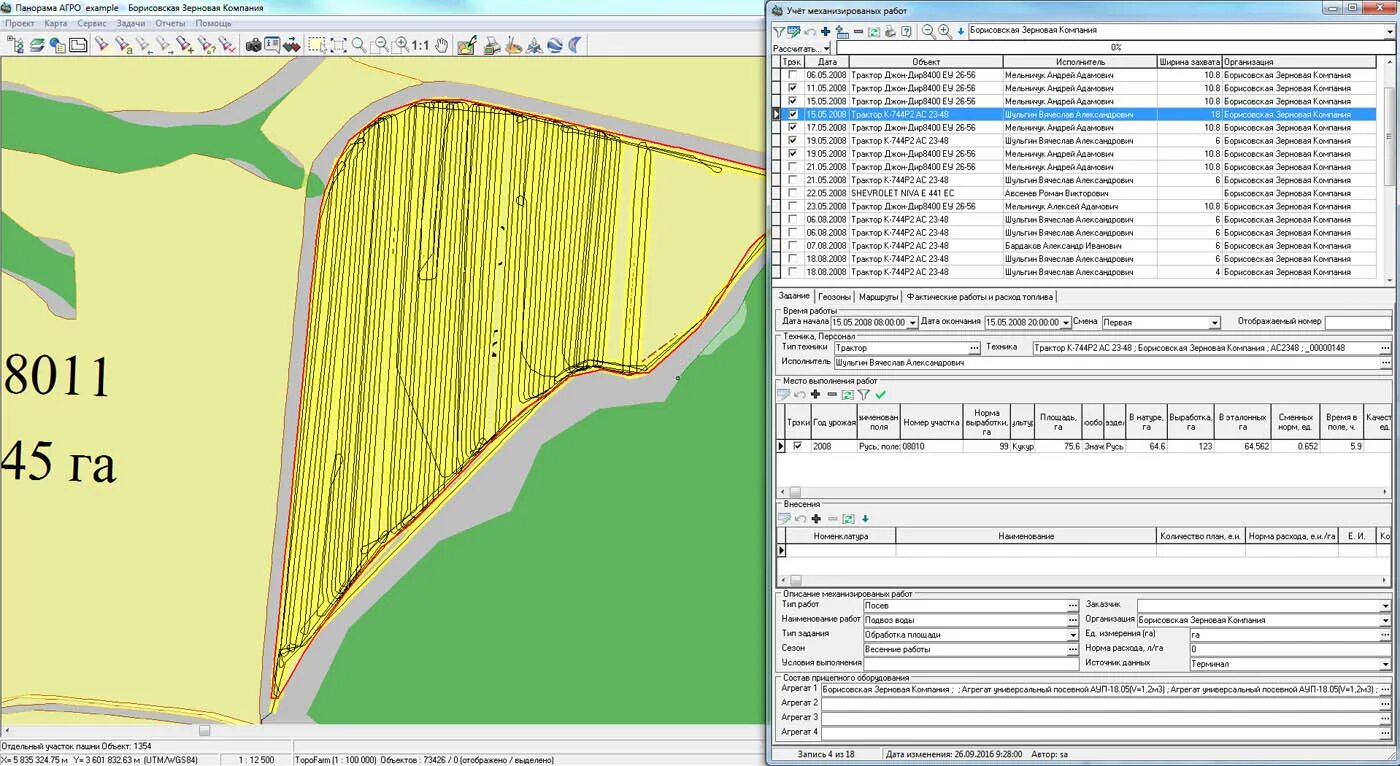Select the rectangular area selection tool
The height and width of the screenshot is (766, 1400).
pos(316,45)
